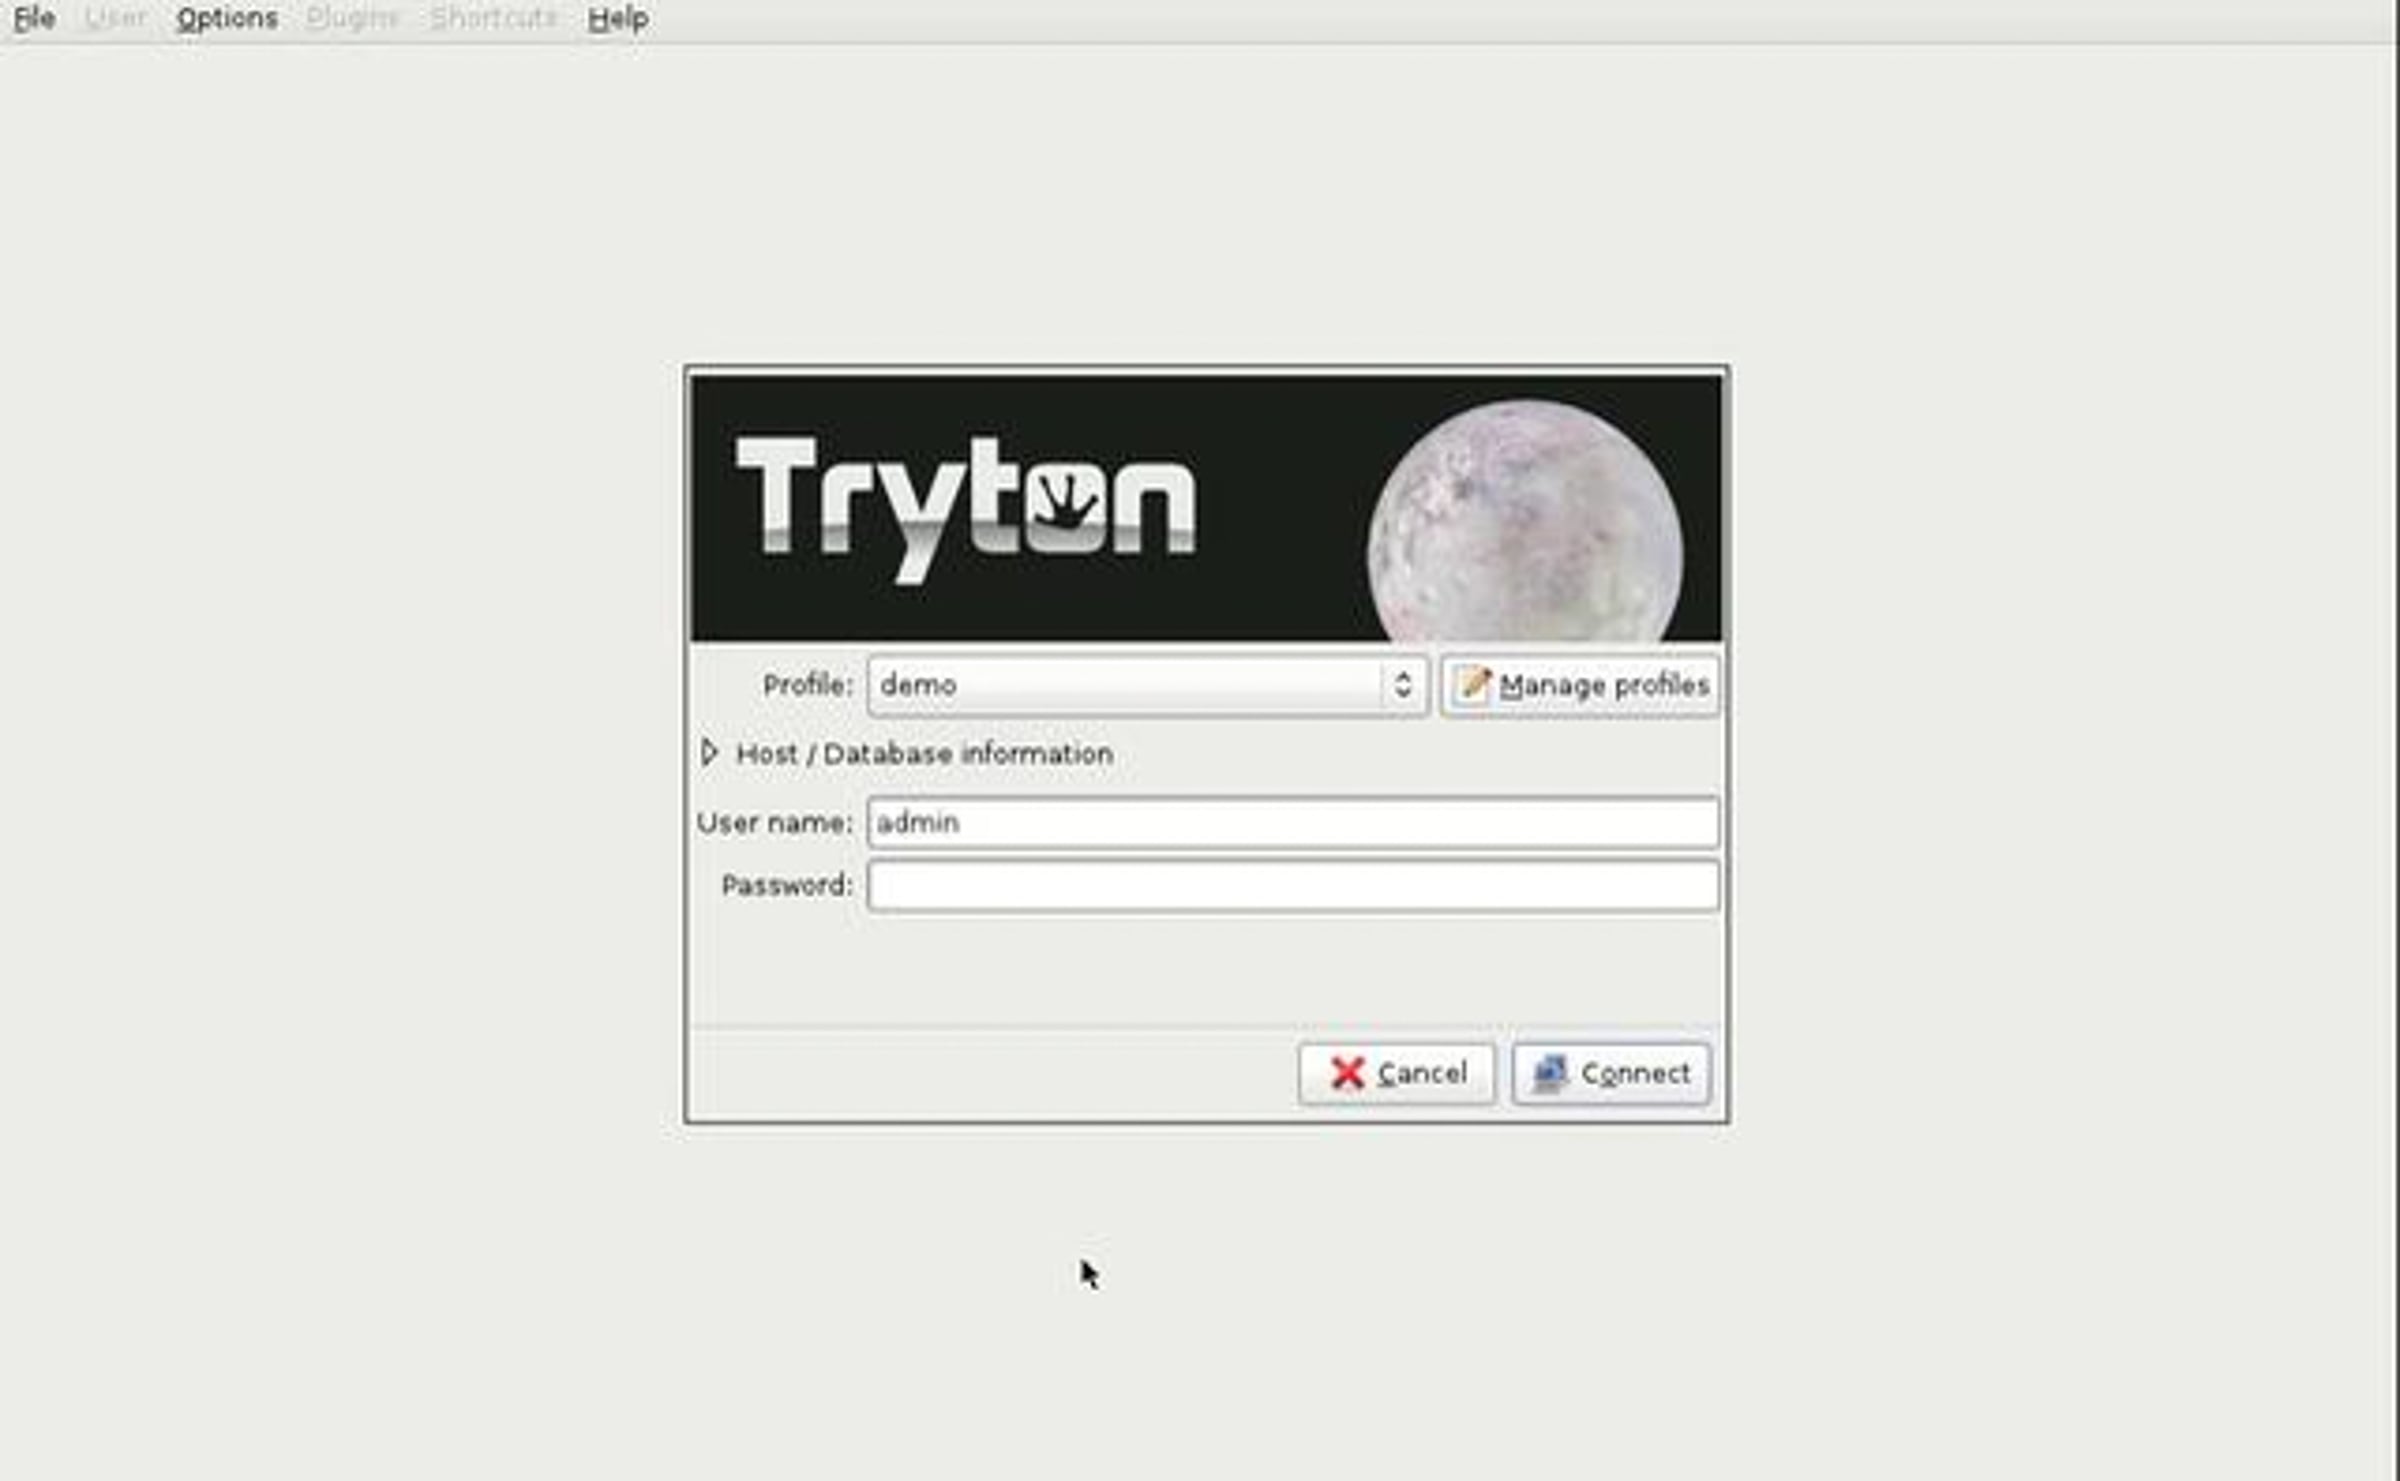Click the Host / Database information label

924,753
